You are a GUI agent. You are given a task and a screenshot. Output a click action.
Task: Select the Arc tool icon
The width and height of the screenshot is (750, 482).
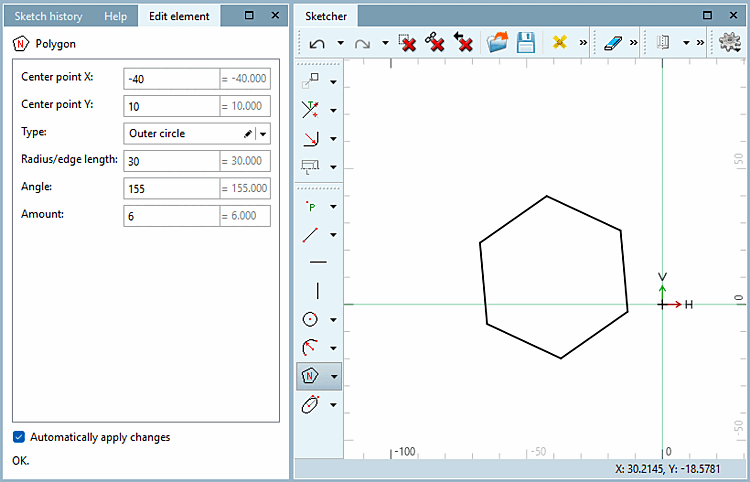coord(310,348)
